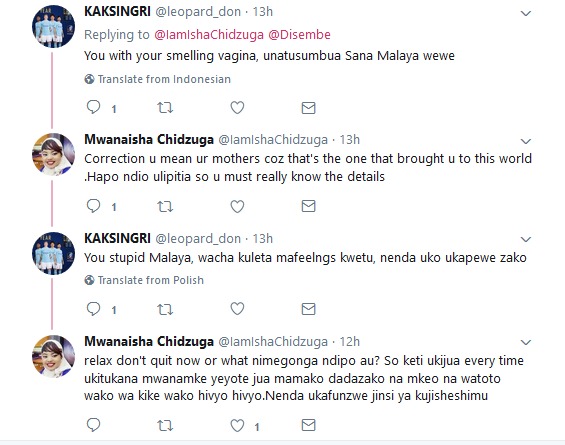This screenshot has height=445, width=565.
Task: Click Translate from Indonesian
Action: [157, 79]
